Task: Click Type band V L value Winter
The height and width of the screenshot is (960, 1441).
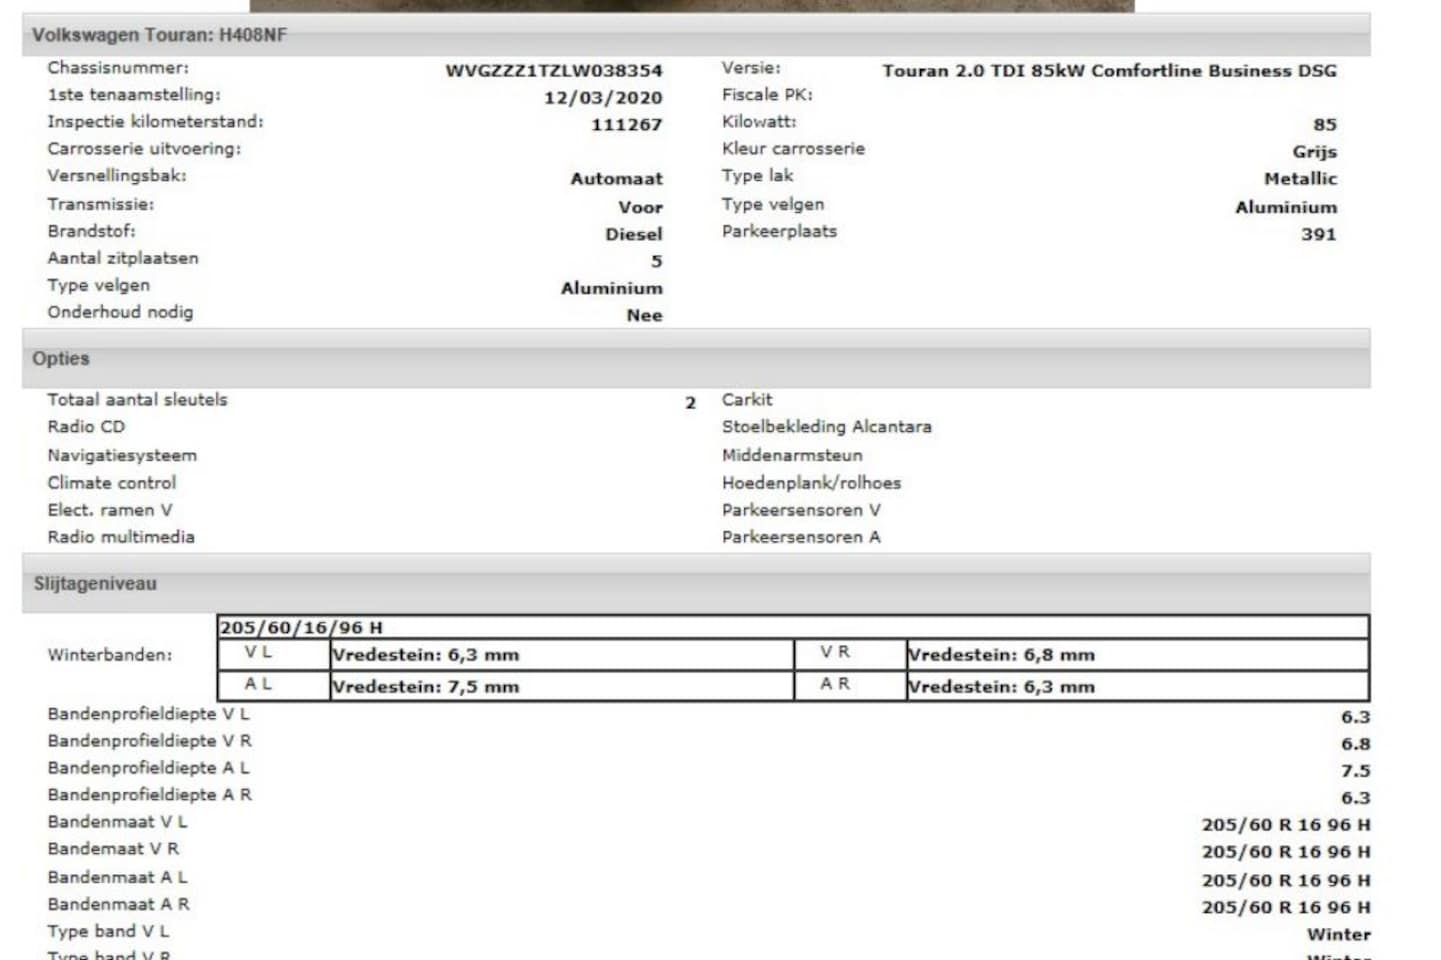Action: (1339, 936)
